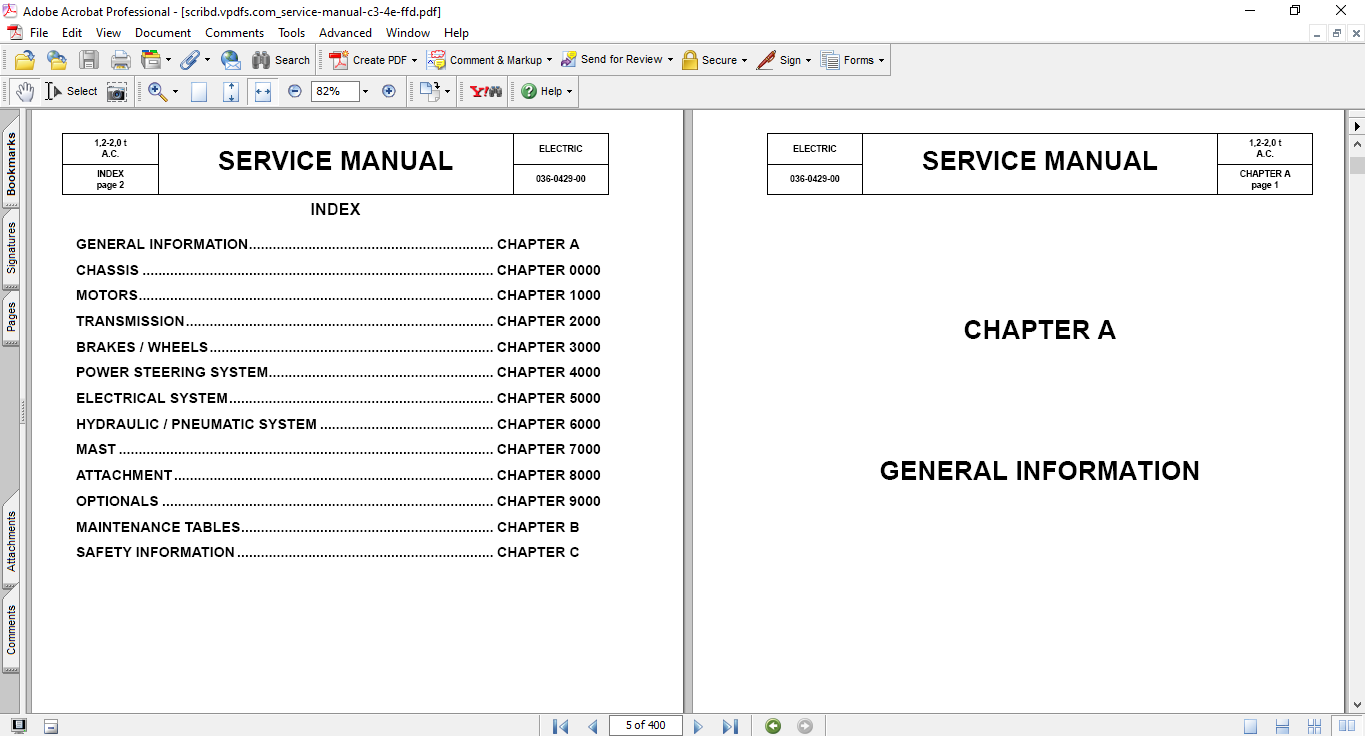This screenshot has height=736, width=1365.
Task: Click the Rotate view page icon
Action: click(x=429, y=91)
